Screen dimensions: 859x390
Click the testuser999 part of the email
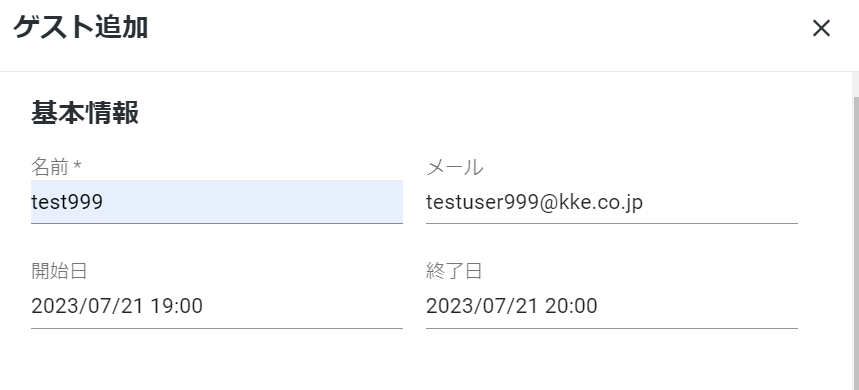point(483,202)
